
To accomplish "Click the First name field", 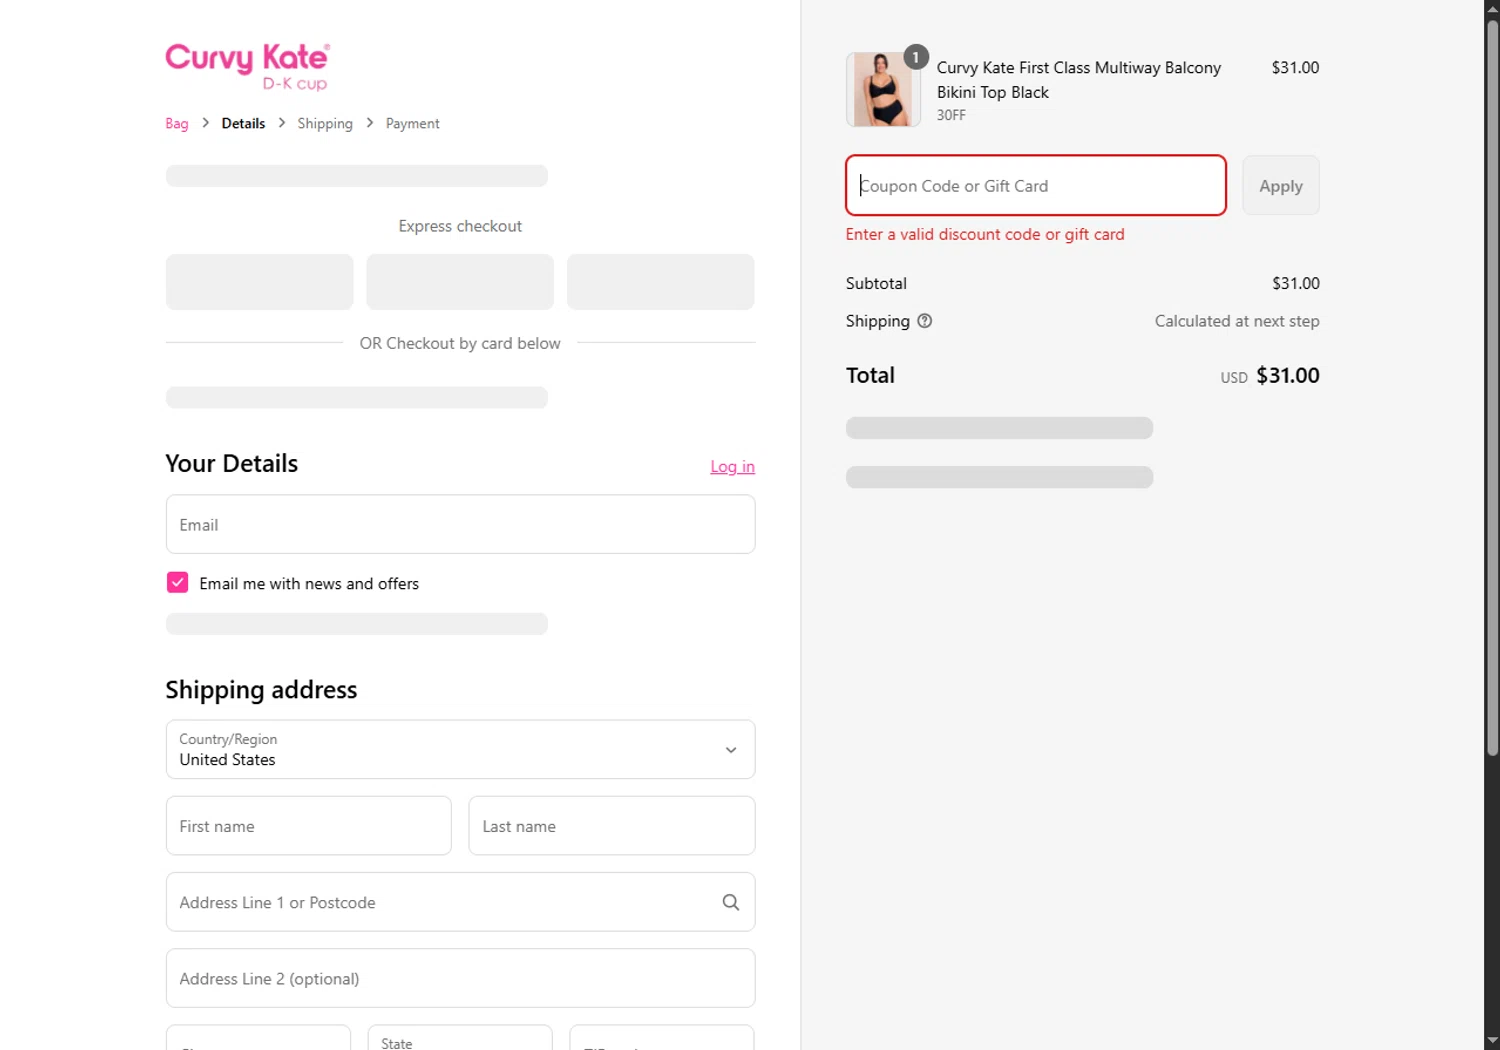I will point(308,826).
